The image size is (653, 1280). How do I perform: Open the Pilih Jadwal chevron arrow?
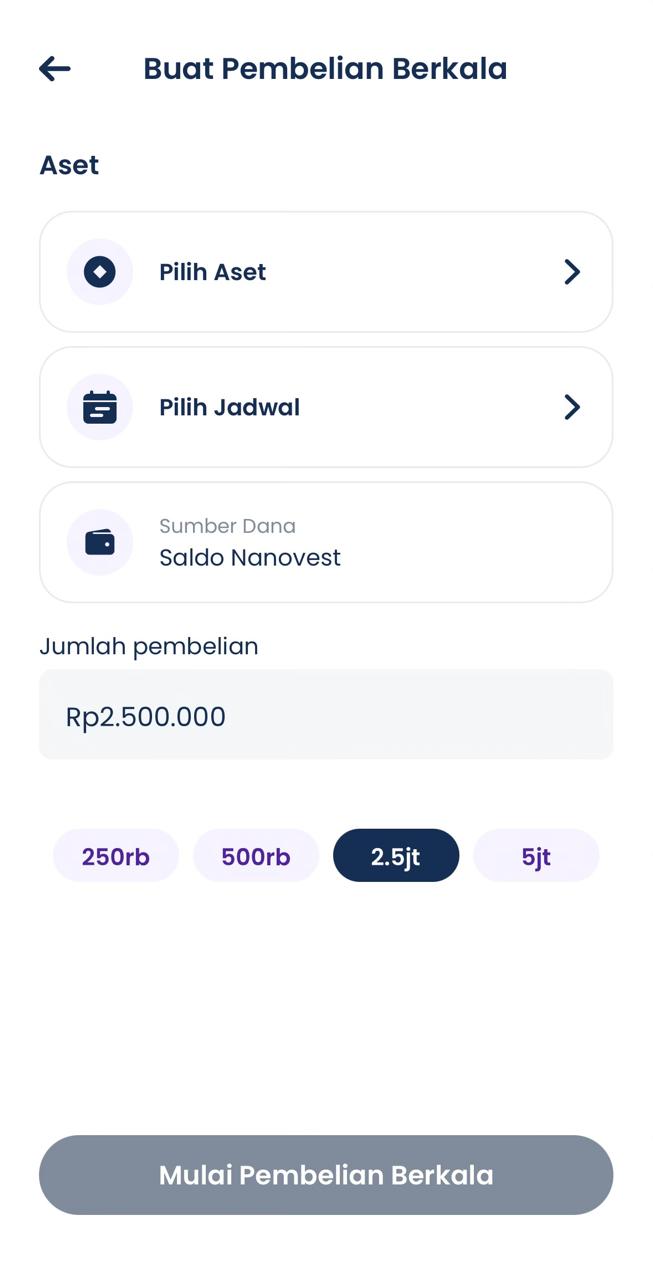tap(571, 407)
